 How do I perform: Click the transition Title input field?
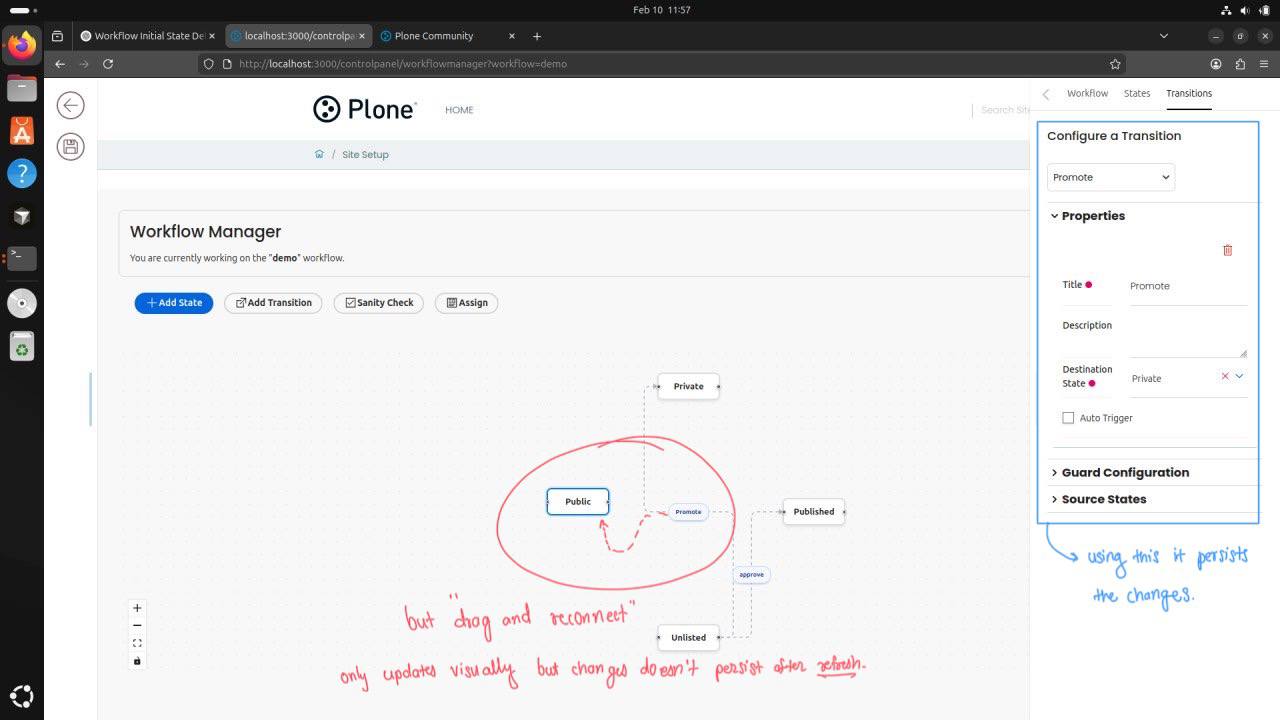click(1187, 286)
